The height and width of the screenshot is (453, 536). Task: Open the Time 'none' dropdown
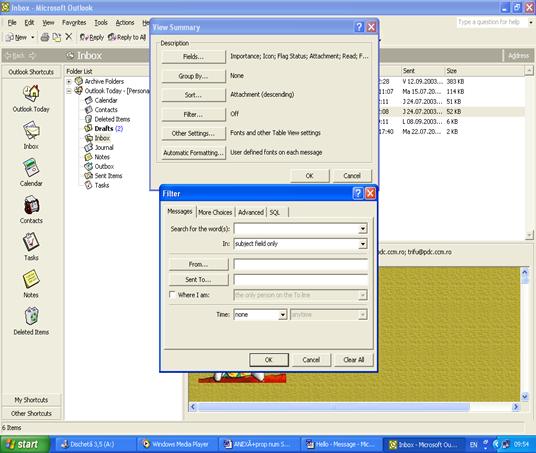point(282,315)
